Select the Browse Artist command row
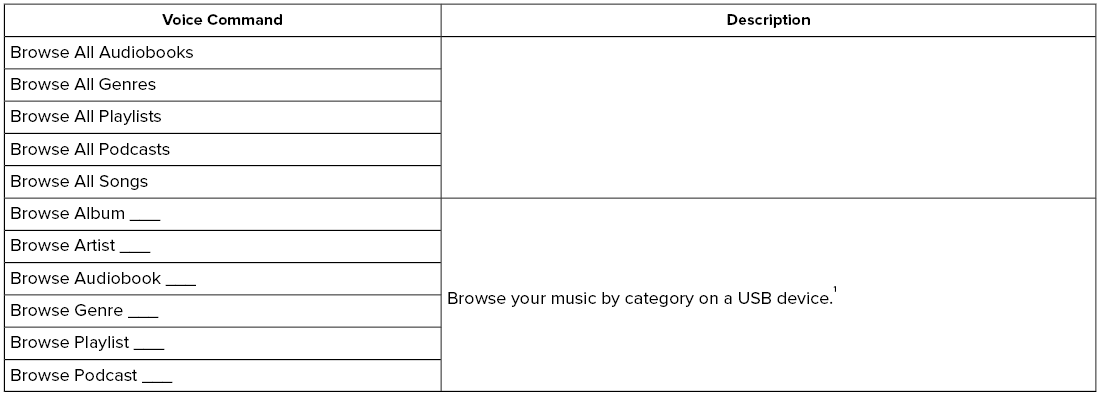The image size is (1102, 396). coord(222,246)
